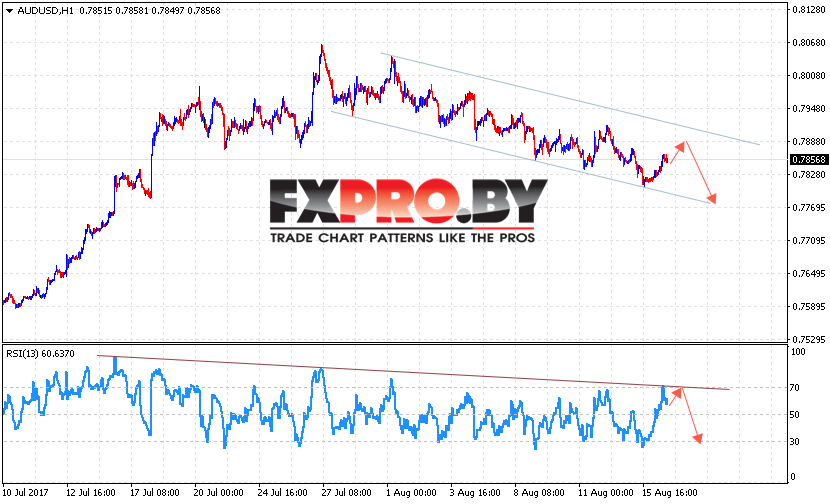
Task: Select time axis label 24 Jul 16:00
Action: [283, 493]
